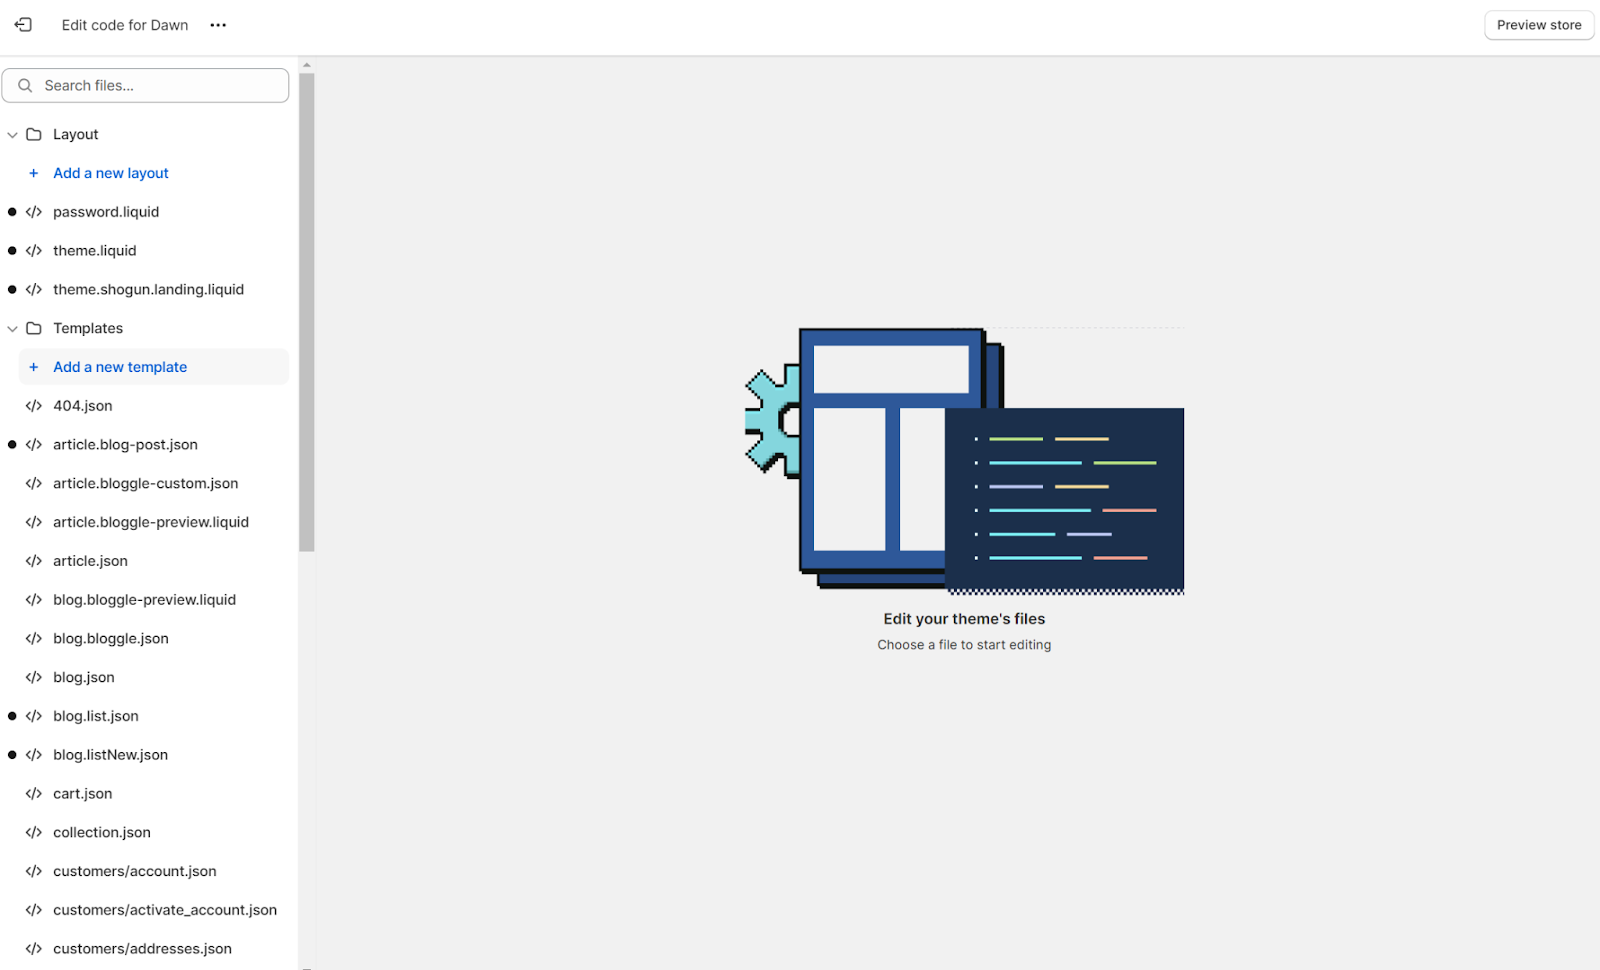
Task: Open customers/account.json template
Action: pyautogui.click(x=135, y=872)
